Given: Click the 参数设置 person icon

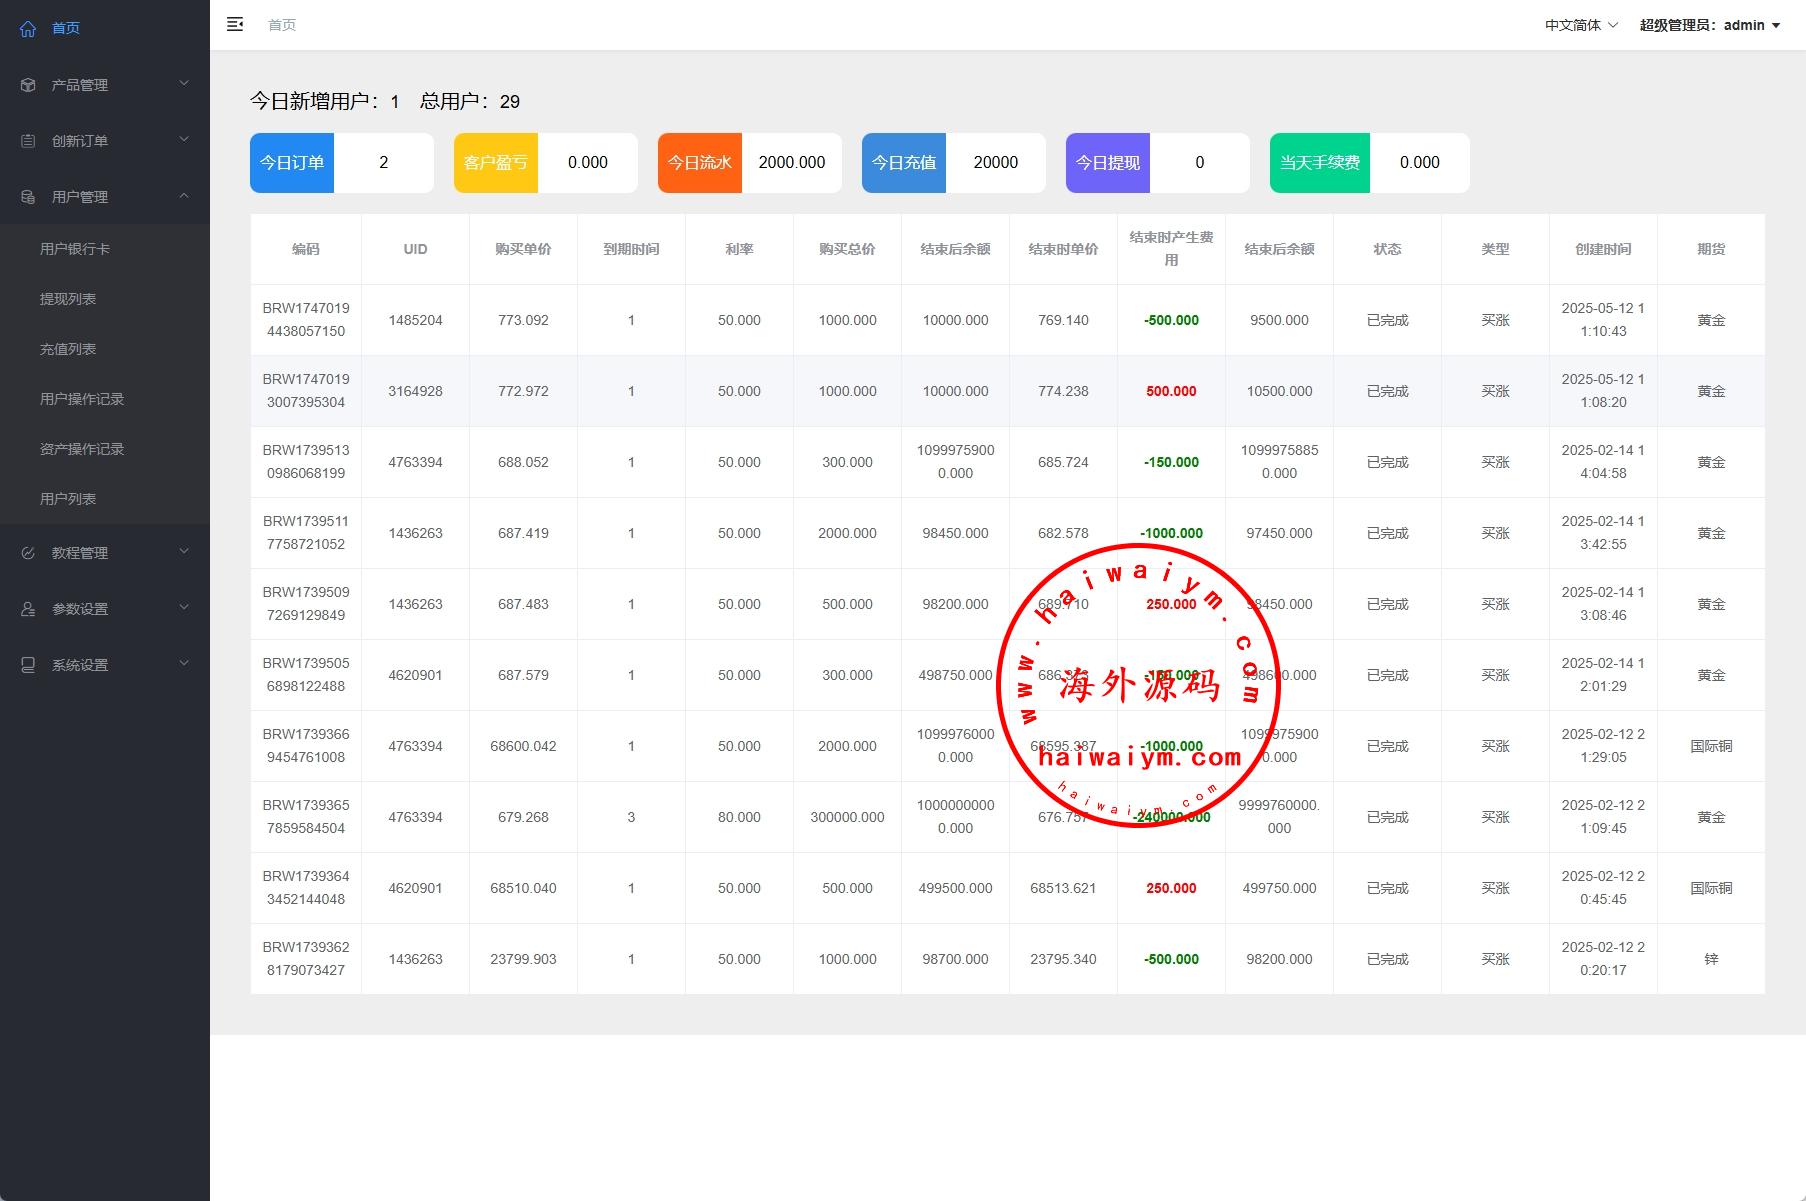Looking at the screenshot, I should click(x=28, y=609).
